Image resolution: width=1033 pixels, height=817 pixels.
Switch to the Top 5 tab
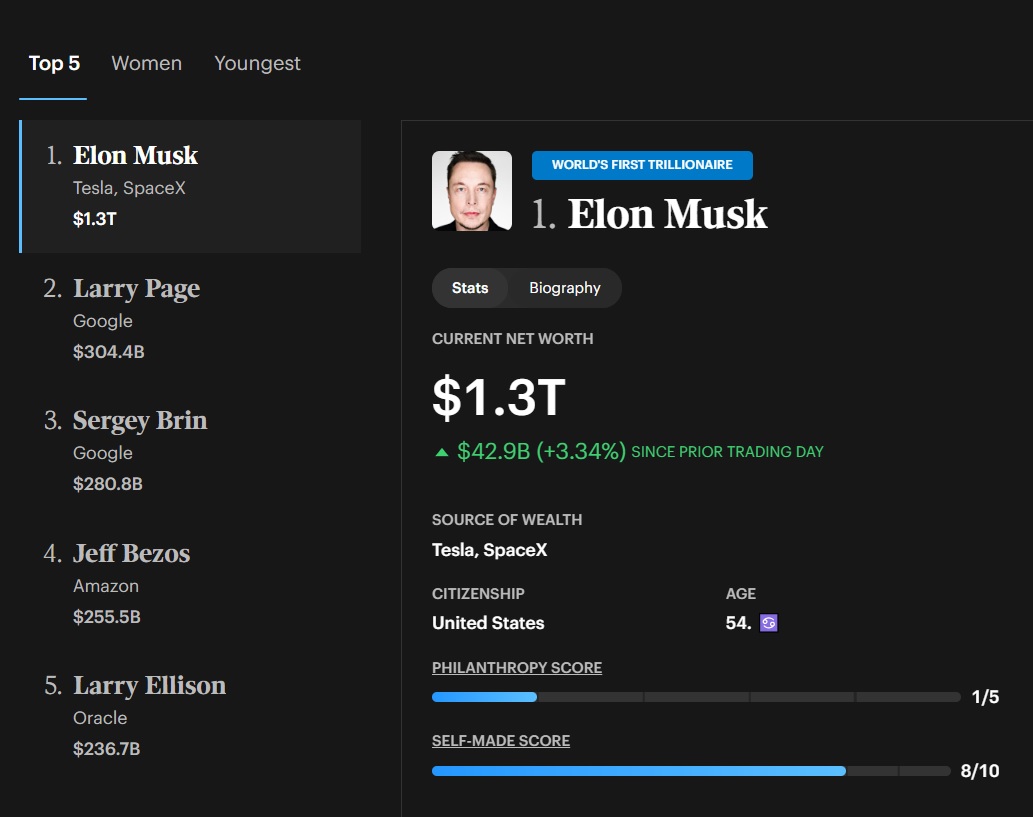pyautogui.click(x=54, y=63)
